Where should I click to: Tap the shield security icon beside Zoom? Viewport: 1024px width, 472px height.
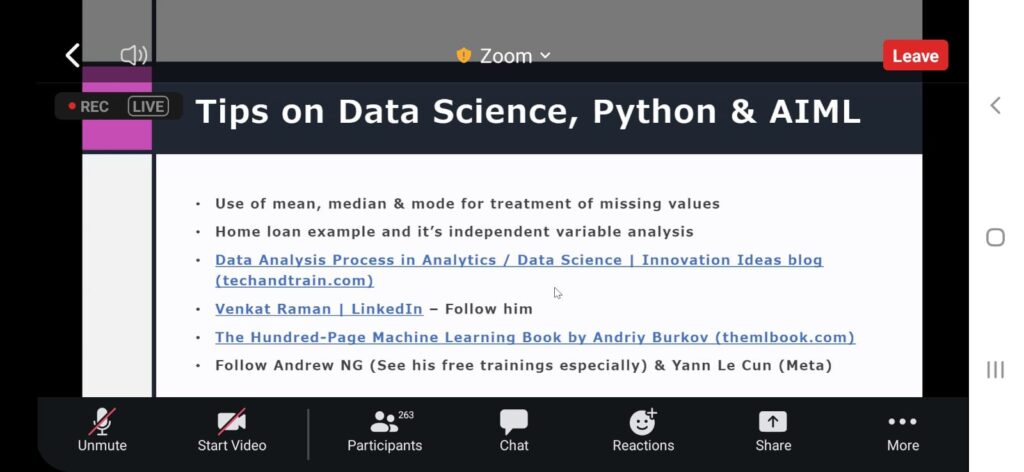coord(464,56)
